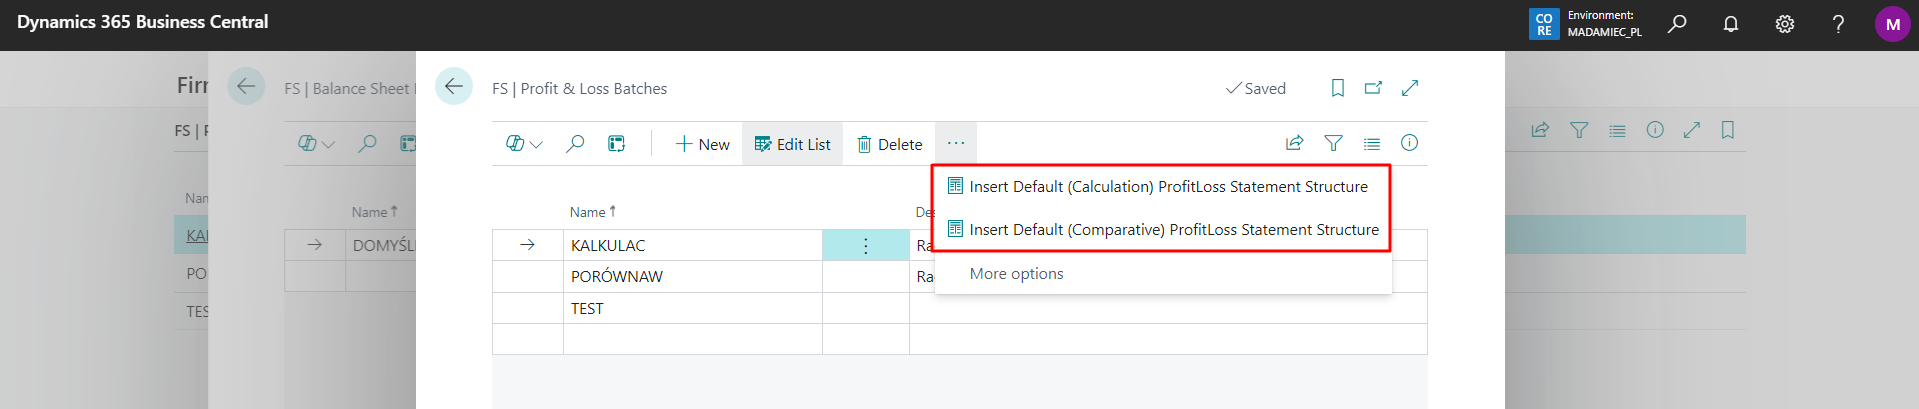Collapse the three-dots overflow menu
Viewport: 1919px width, 409px height.
[956, 143]
